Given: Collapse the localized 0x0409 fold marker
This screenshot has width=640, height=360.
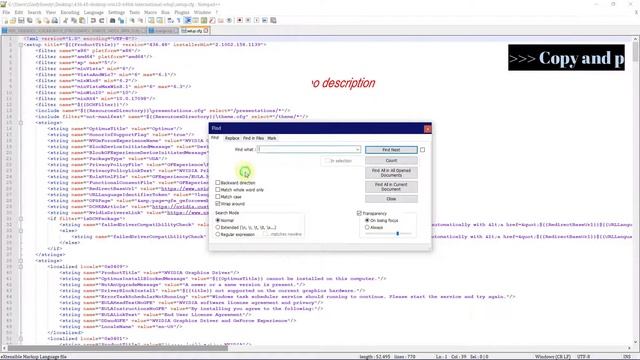Looking at the screenshot, I should coord(21,267).
